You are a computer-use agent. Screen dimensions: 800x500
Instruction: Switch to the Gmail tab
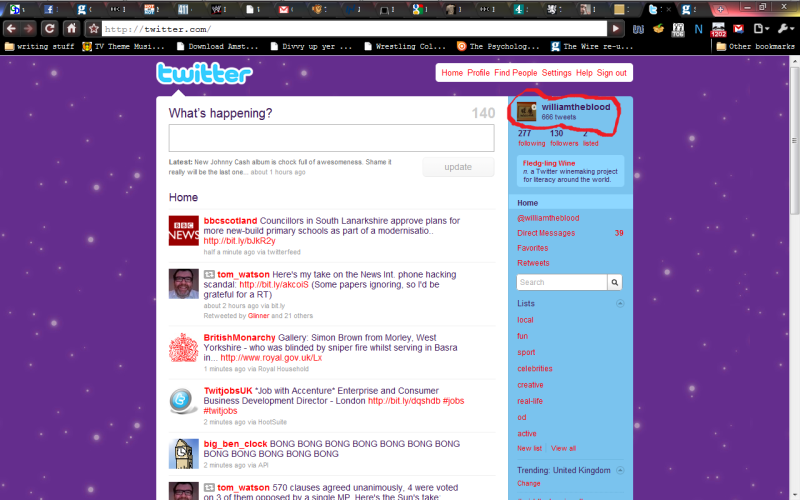(x=286, y=9)
